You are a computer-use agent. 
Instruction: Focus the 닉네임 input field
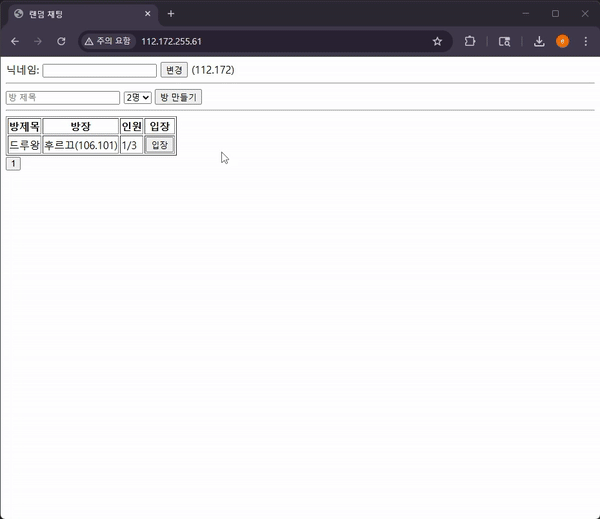click(x=99, y=70)
